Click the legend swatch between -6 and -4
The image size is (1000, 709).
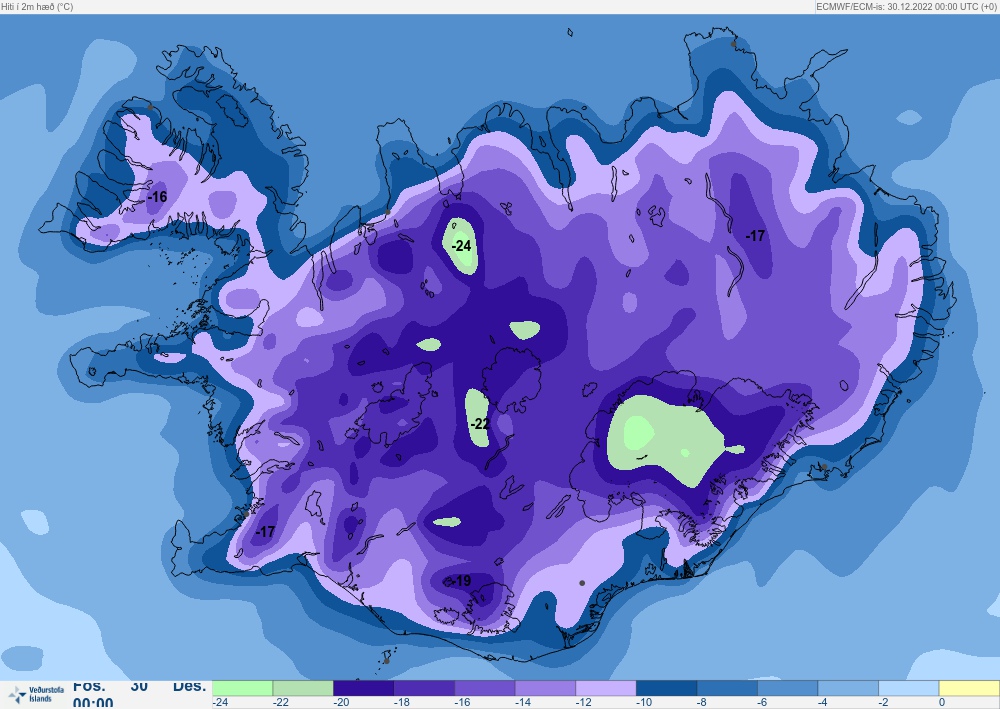tap(788, 688)
